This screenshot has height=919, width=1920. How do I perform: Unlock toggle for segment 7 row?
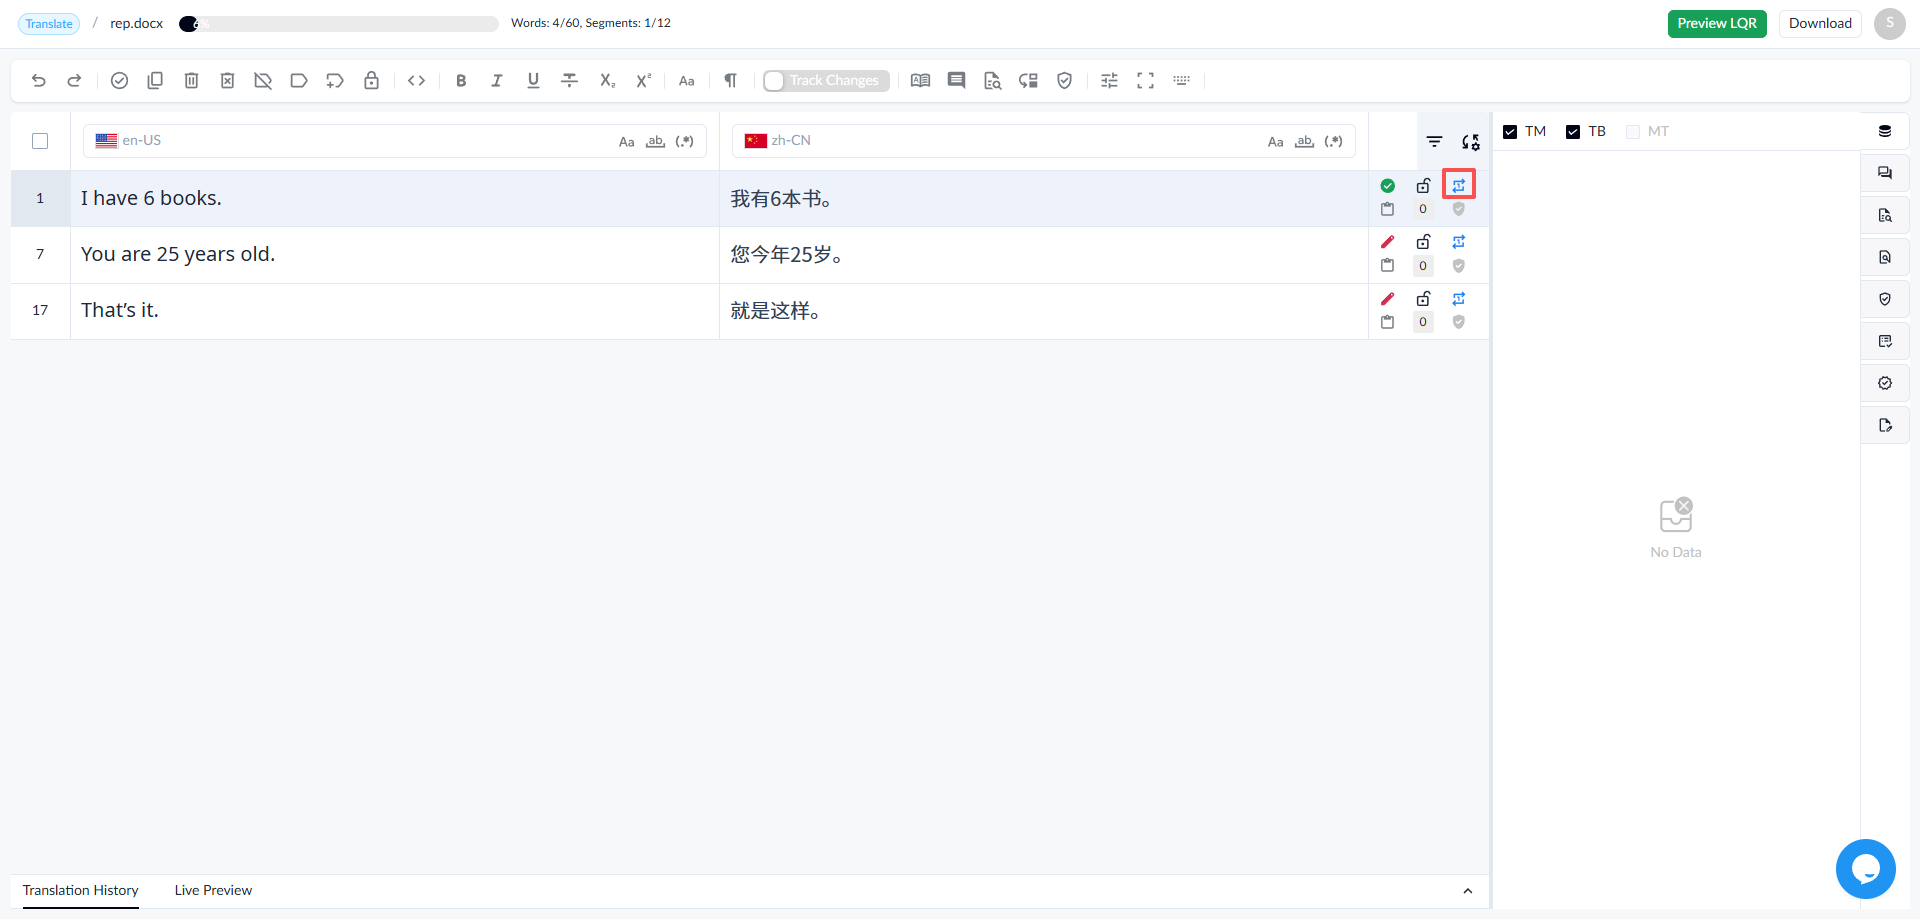(x=1423, y=242)
